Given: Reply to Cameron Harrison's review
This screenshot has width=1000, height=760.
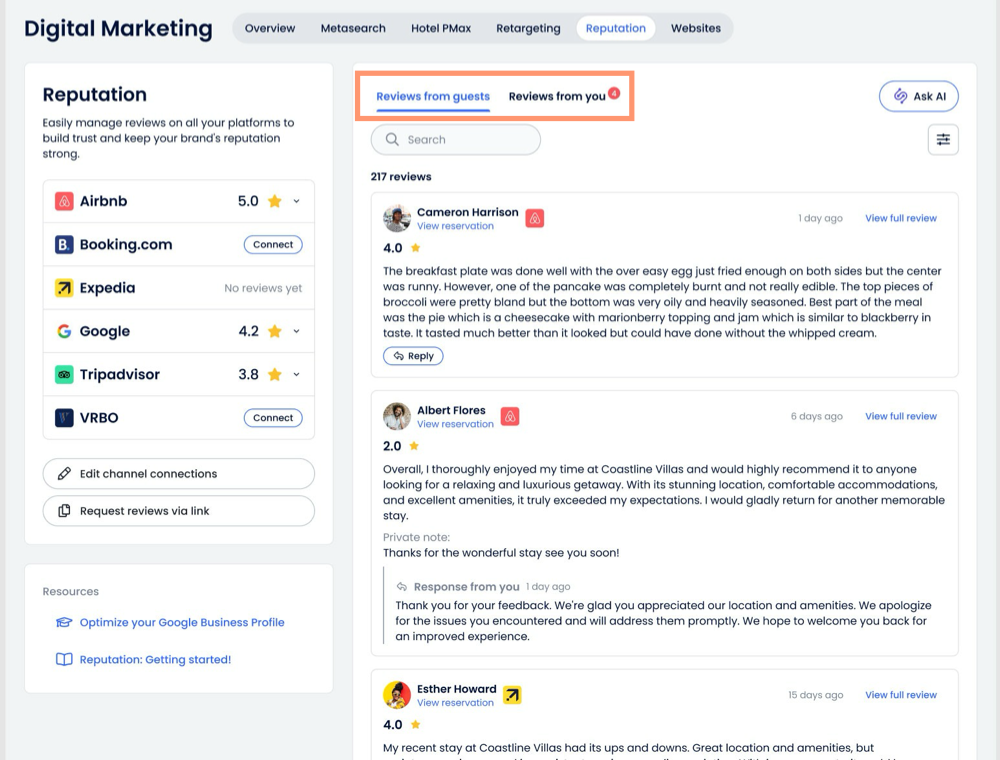Looking at the screenshot, I should click(x=413, y=356).
